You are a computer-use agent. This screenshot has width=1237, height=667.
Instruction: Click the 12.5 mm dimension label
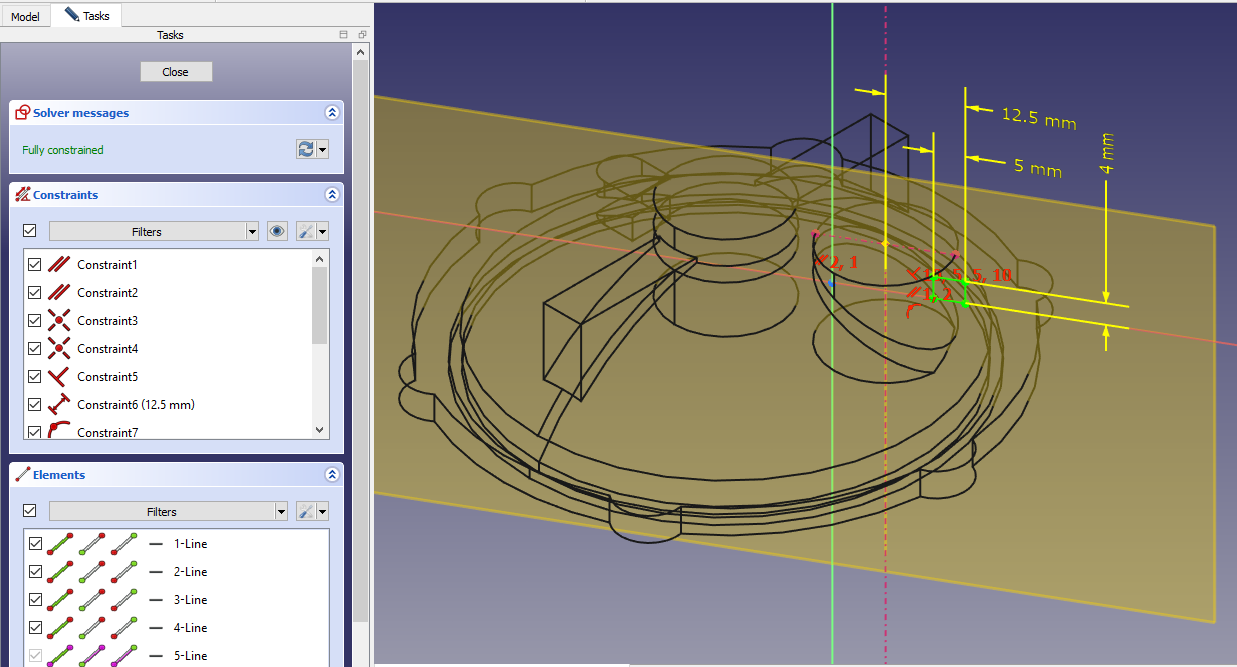point(1038,120)
